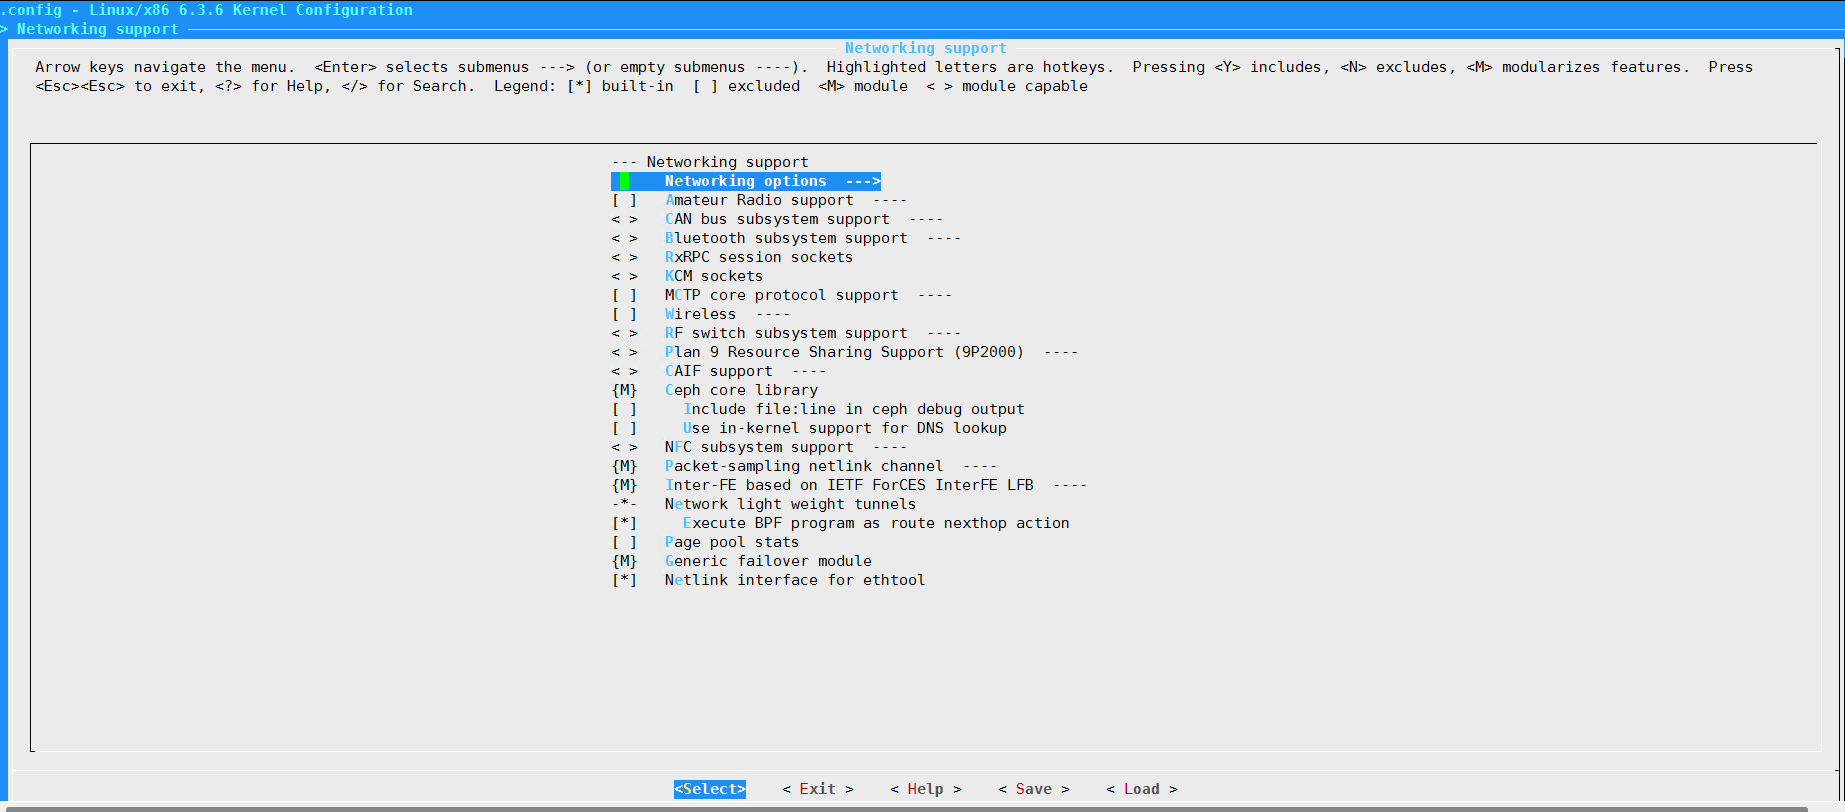Viewport: 1845px width, 812px height.
Task: Click Save to write the configuration
Action: point(1033,789)
